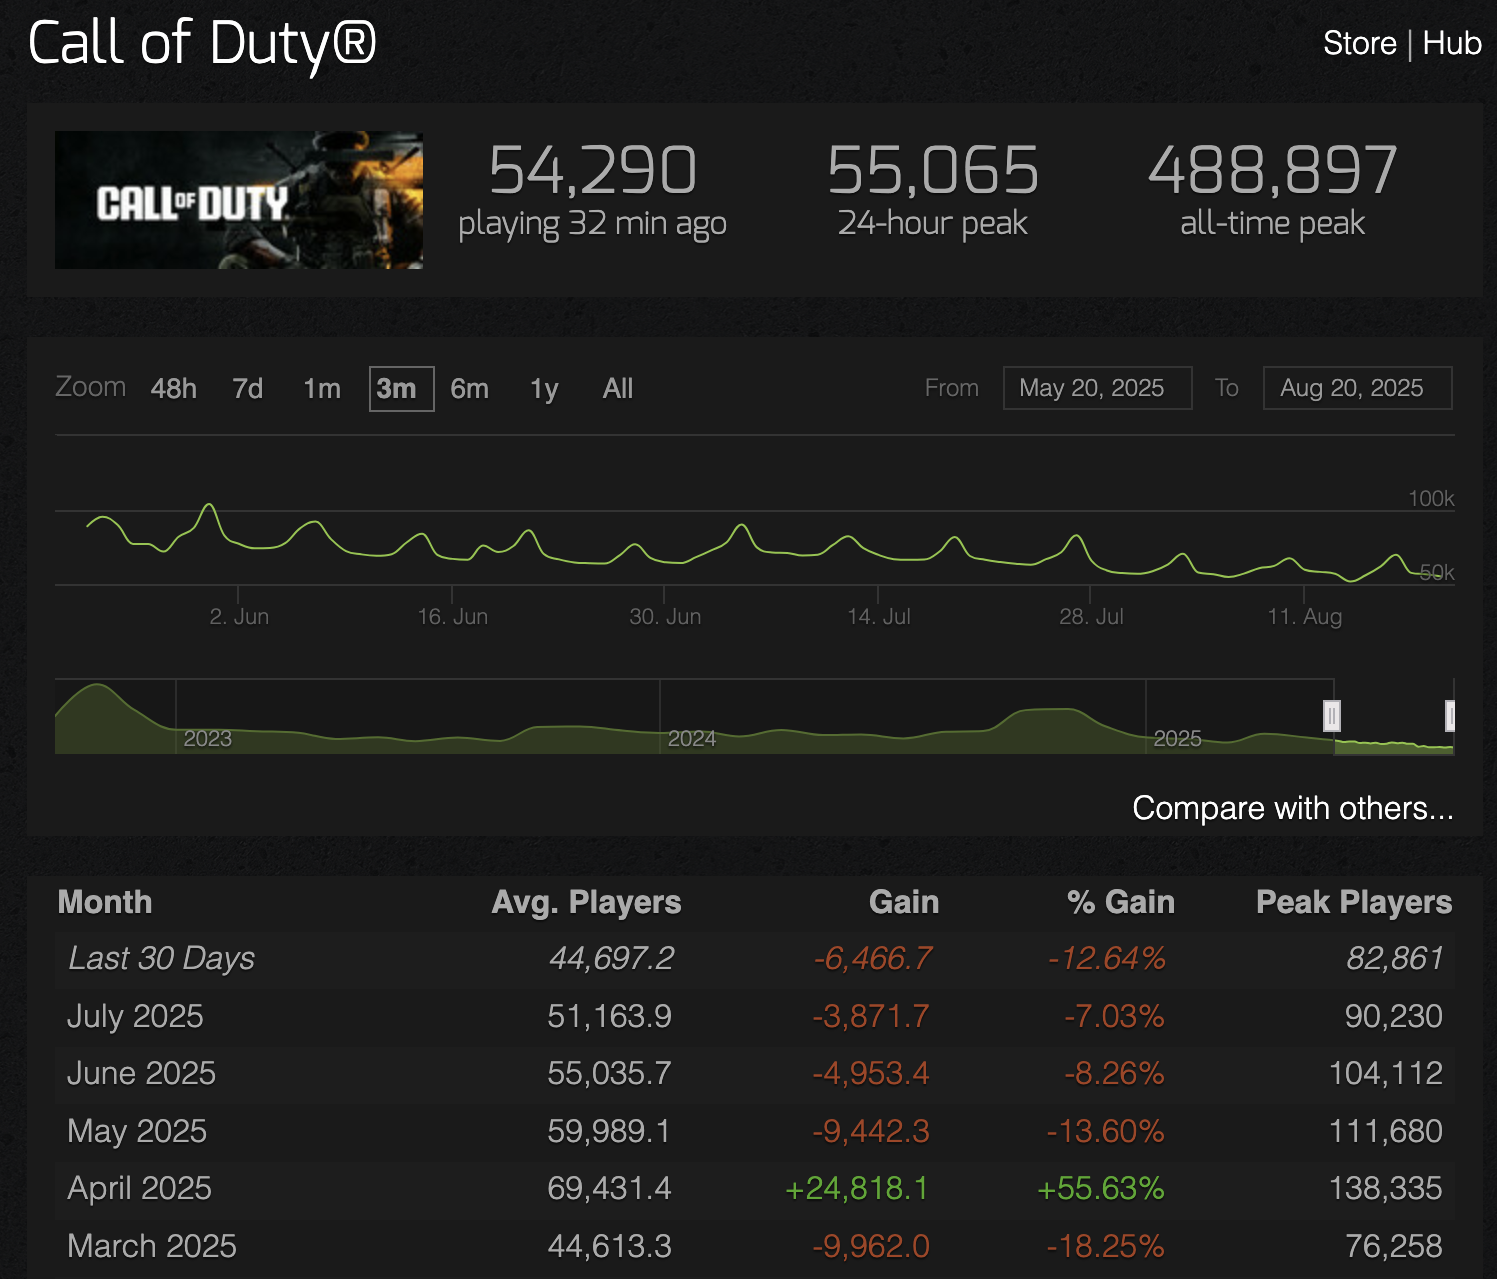Click peak players value 90,230
Screen dimensions: 1497x1279
[1394, 1017]
